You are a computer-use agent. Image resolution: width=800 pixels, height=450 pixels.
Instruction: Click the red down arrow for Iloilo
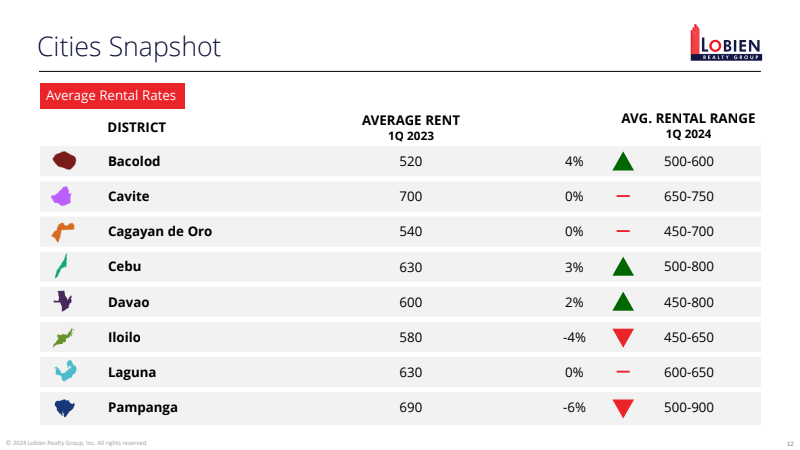pos(623,338)
